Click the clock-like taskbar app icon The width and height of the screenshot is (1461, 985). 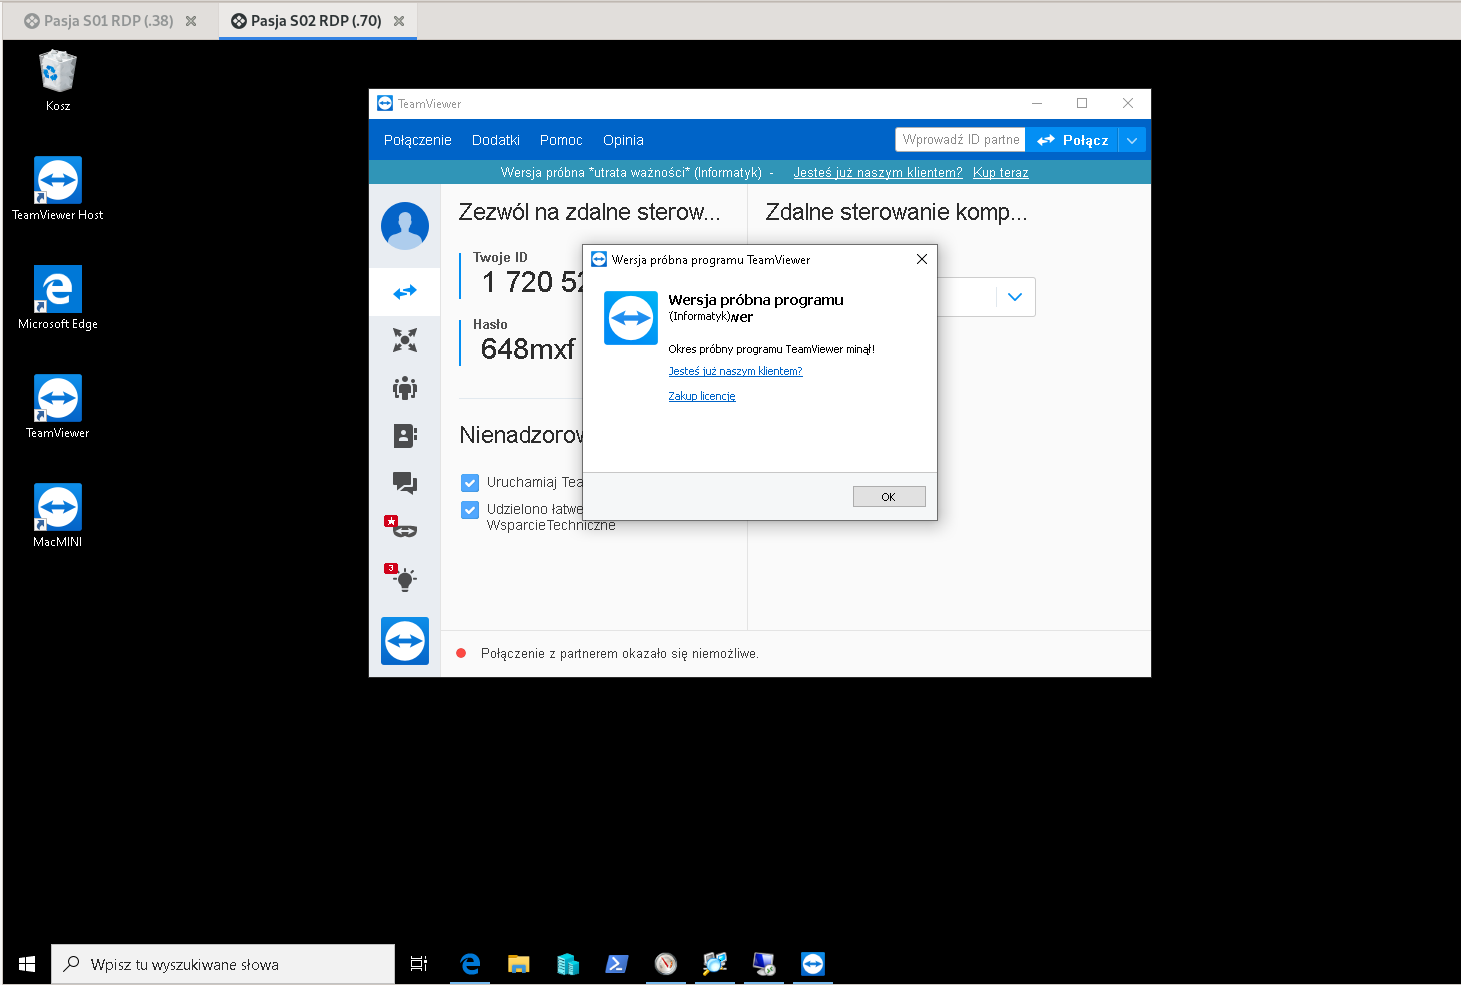click(x=666, y=964)
